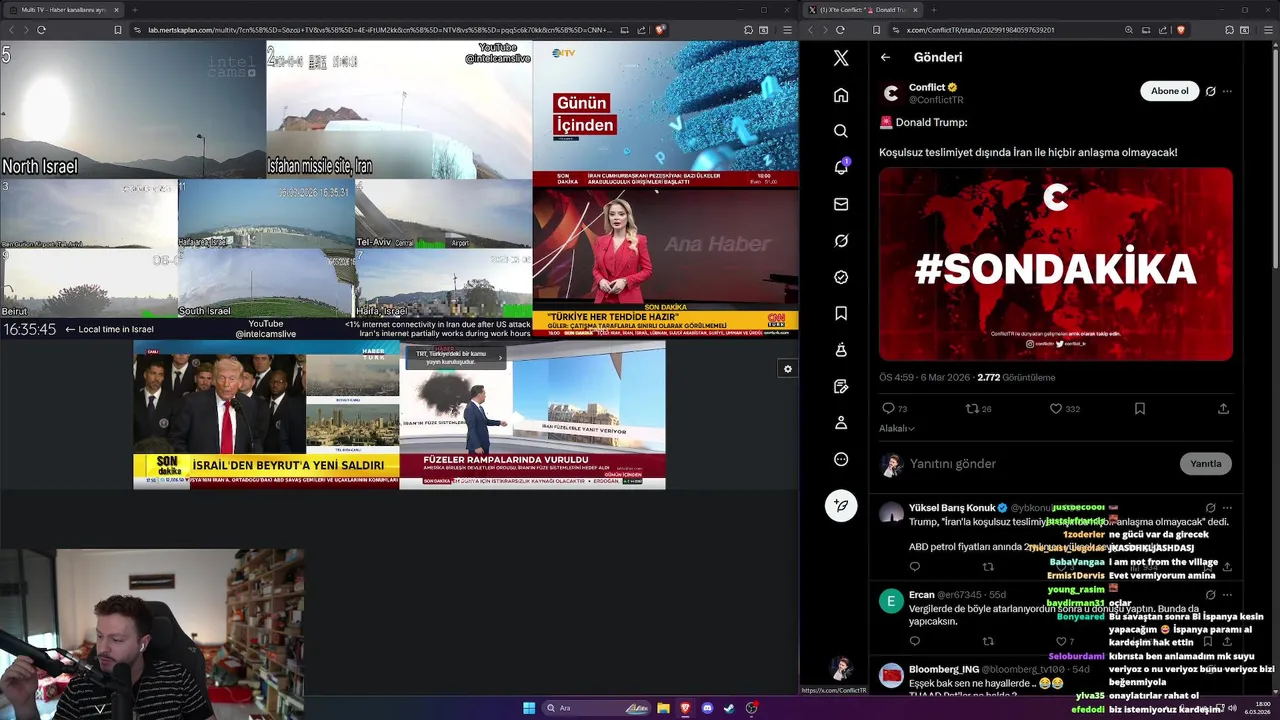Open X Explore search icon in sidebar
Image resolution: width=1280 pixels, height=720 pixels.
[841, 131]
